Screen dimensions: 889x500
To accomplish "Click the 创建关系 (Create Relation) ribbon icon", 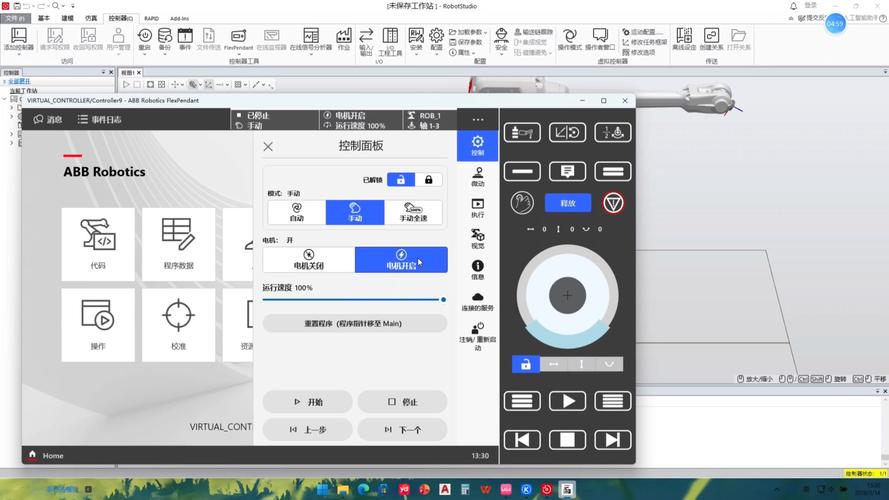I will tap(711, 39).
